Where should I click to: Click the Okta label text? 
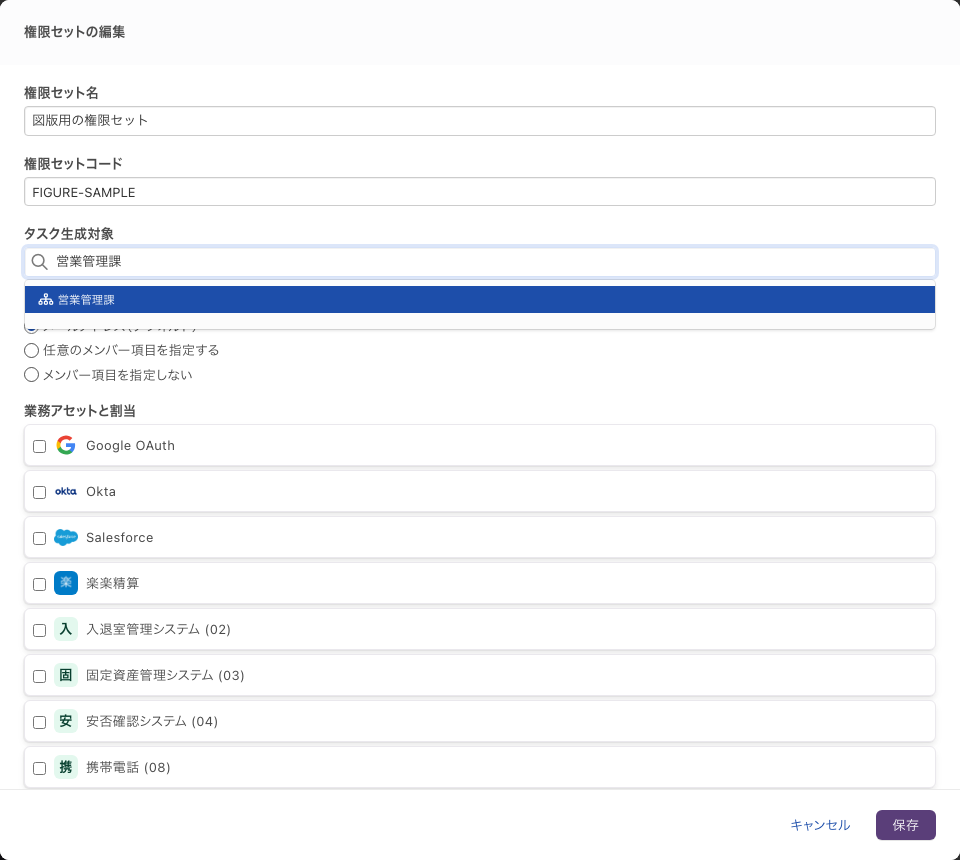point(101,492)
